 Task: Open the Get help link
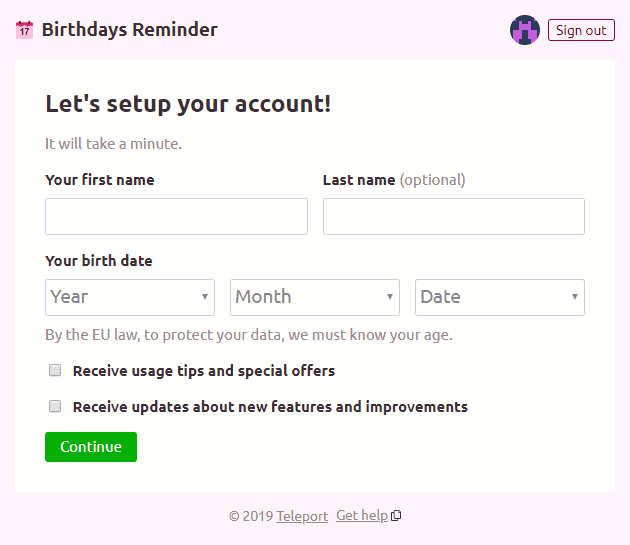(361, 516)
